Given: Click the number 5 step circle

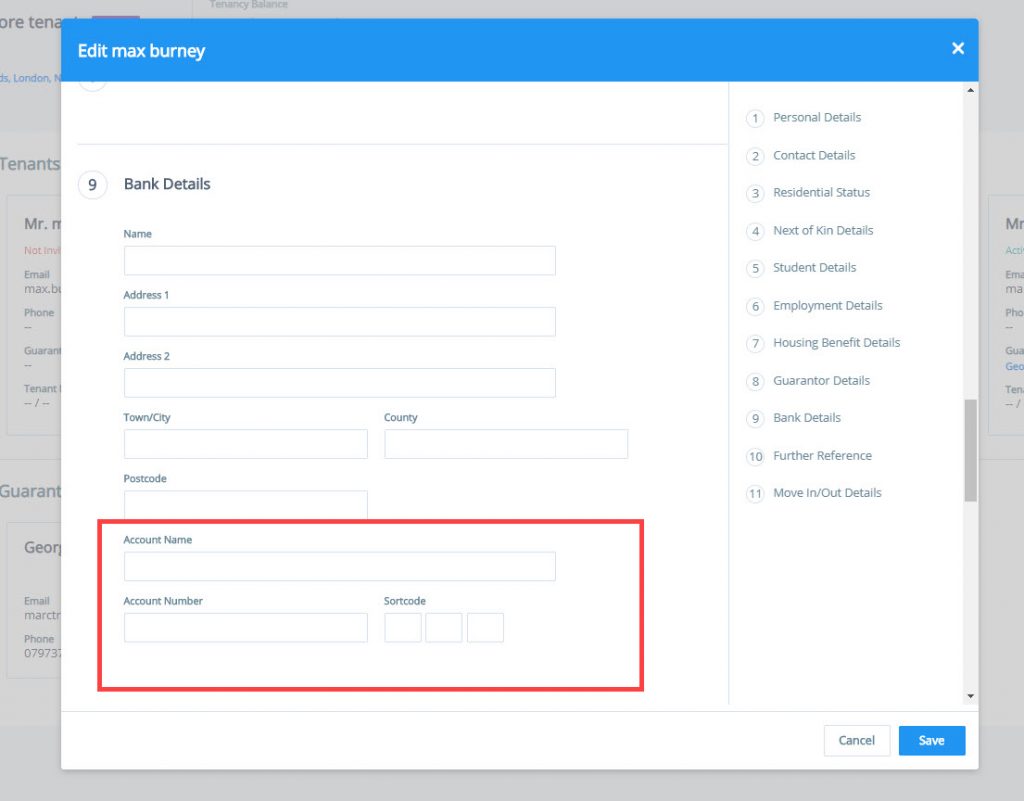Looking at the screenshot, I should [x=755, y=268].
